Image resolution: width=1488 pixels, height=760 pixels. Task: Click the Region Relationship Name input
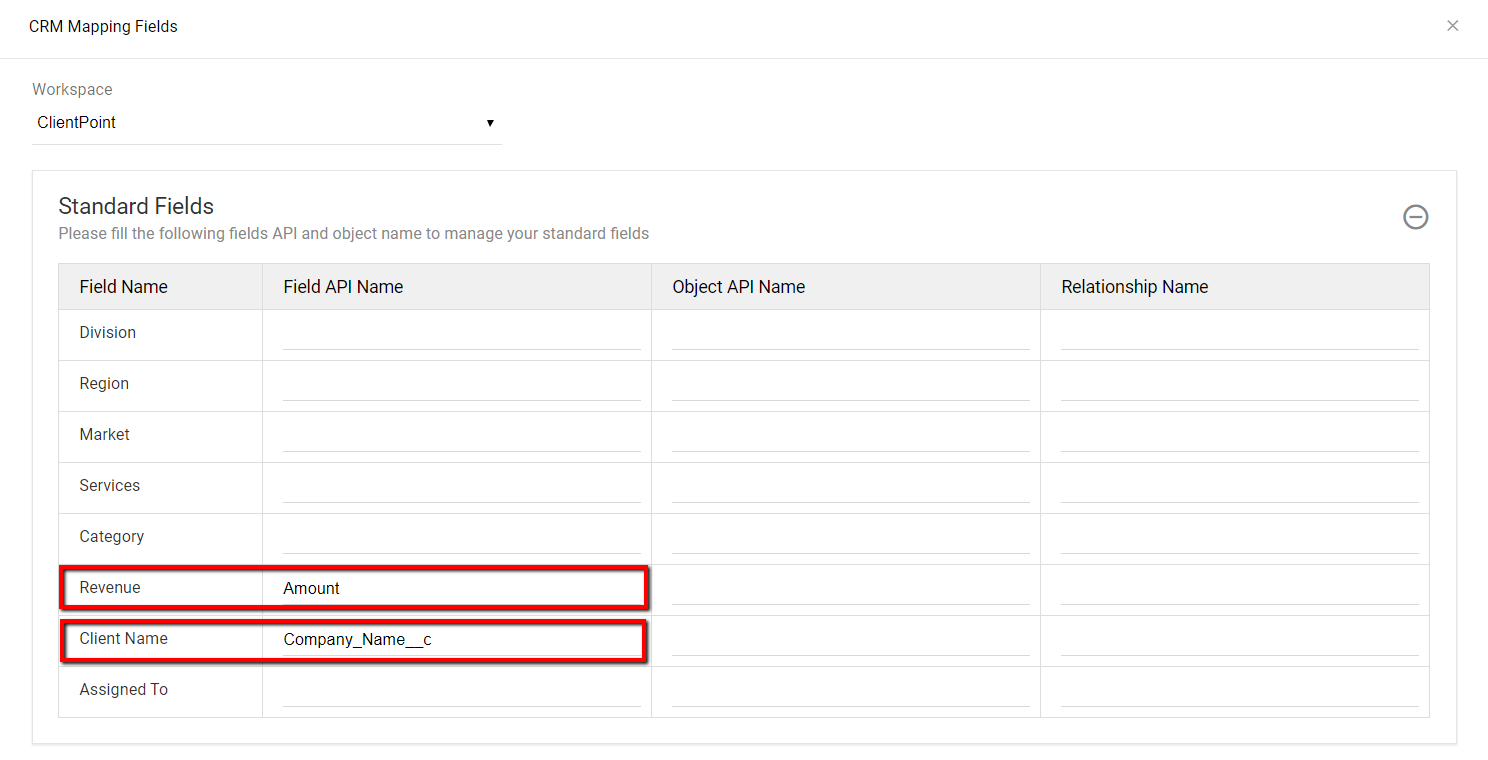1239,384
